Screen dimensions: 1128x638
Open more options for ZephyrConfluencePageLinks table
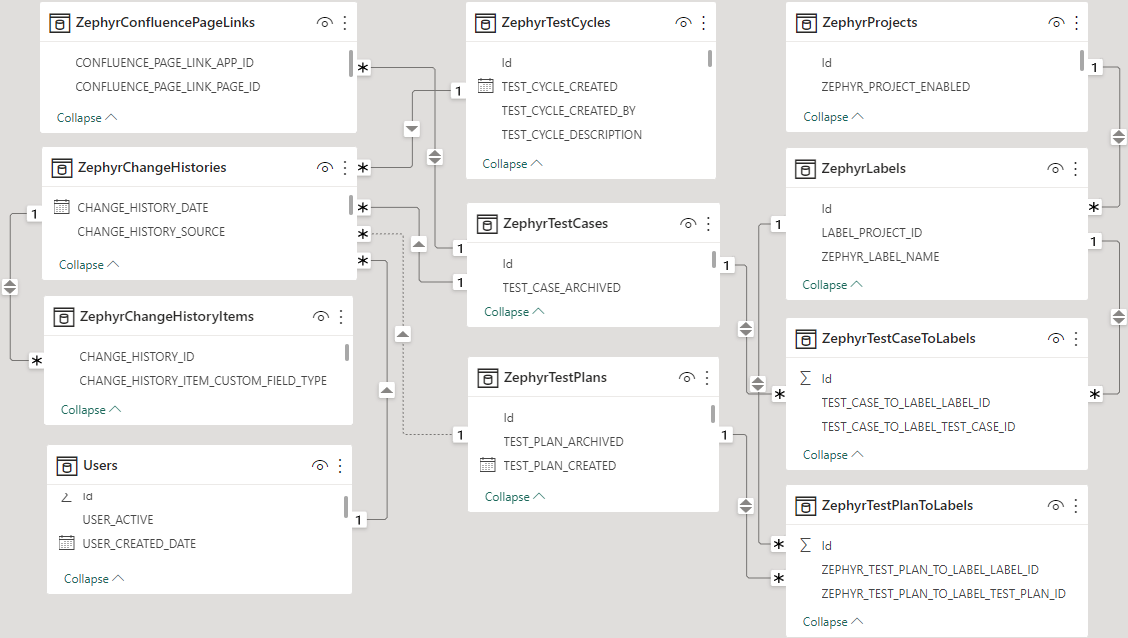(345, 22)
